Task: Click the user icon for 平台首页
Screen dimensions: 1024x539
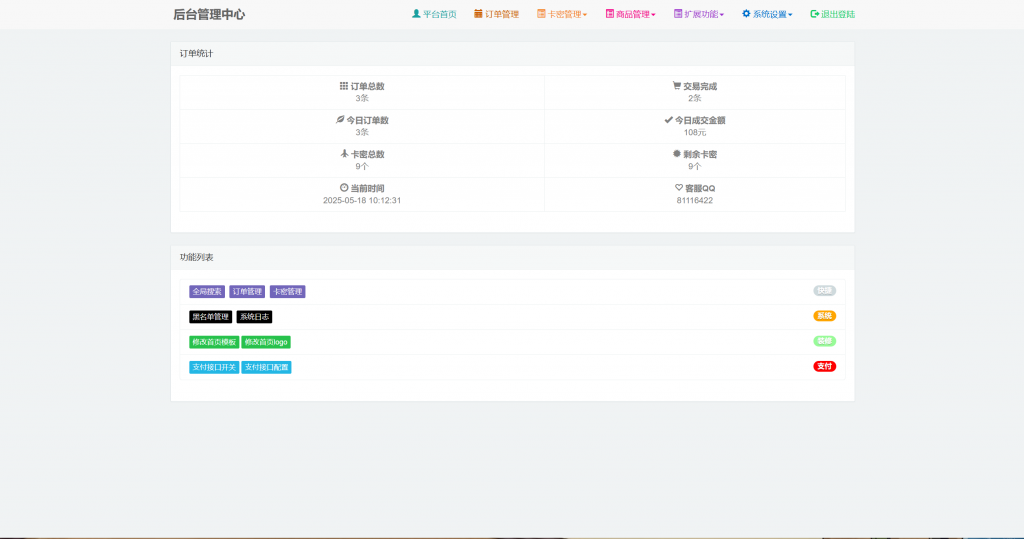Action: point(416,14)
